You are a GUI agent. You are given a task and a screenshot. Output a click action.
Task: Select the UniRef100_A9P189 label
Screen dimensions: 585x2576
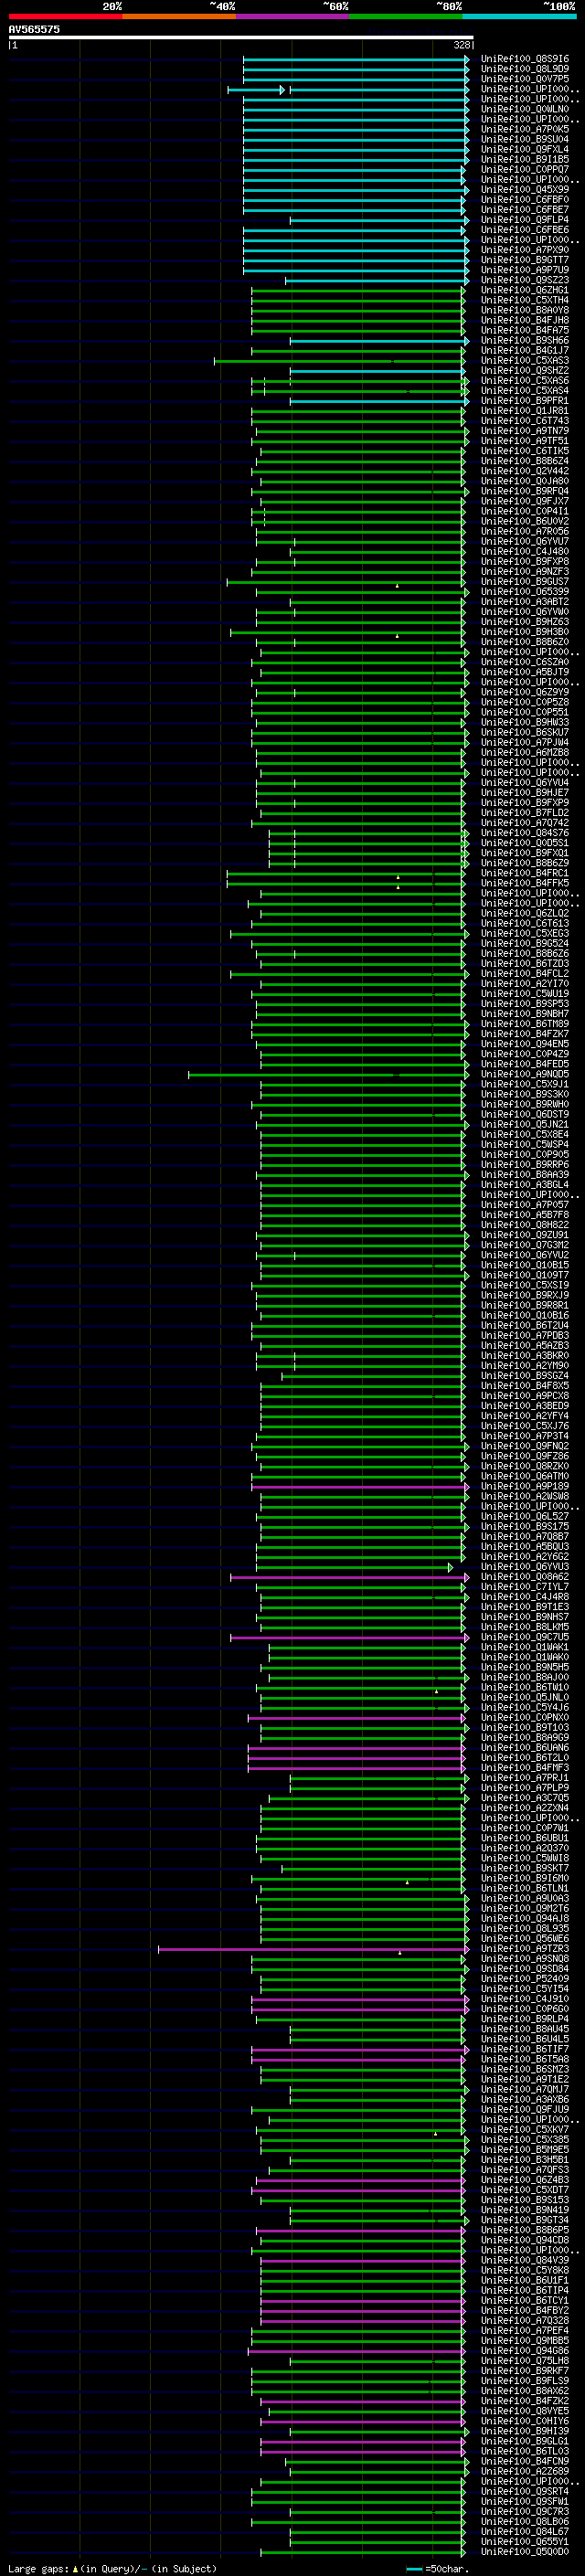coord(525,1487)
